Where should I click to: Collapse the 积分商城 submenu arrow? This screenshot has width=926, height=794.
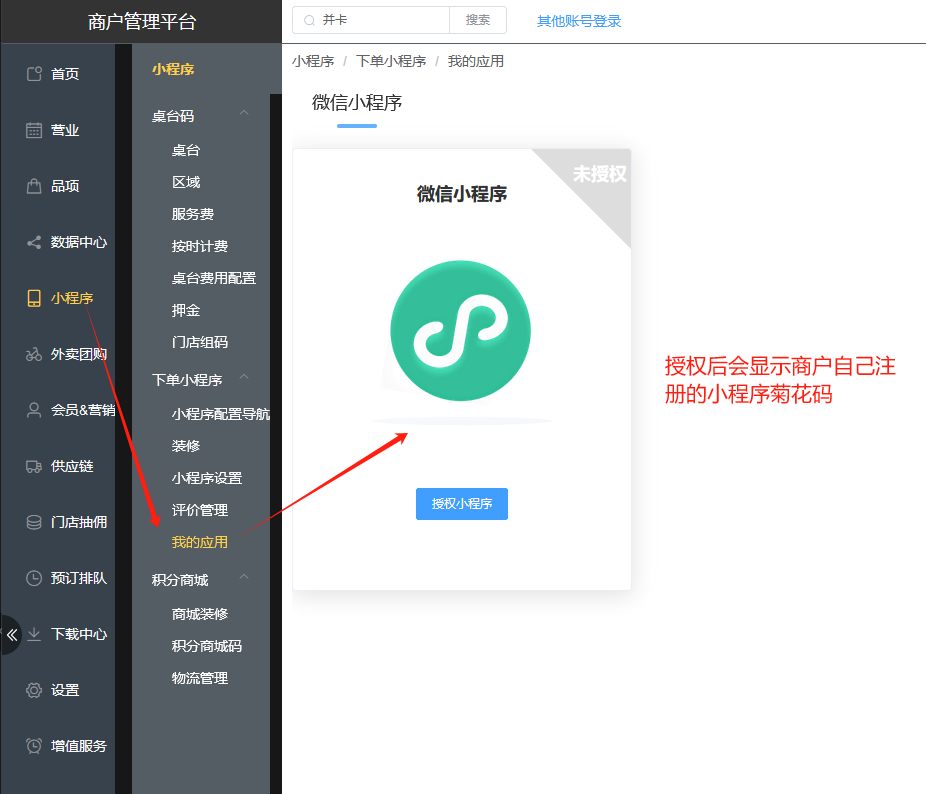(244, 577)
